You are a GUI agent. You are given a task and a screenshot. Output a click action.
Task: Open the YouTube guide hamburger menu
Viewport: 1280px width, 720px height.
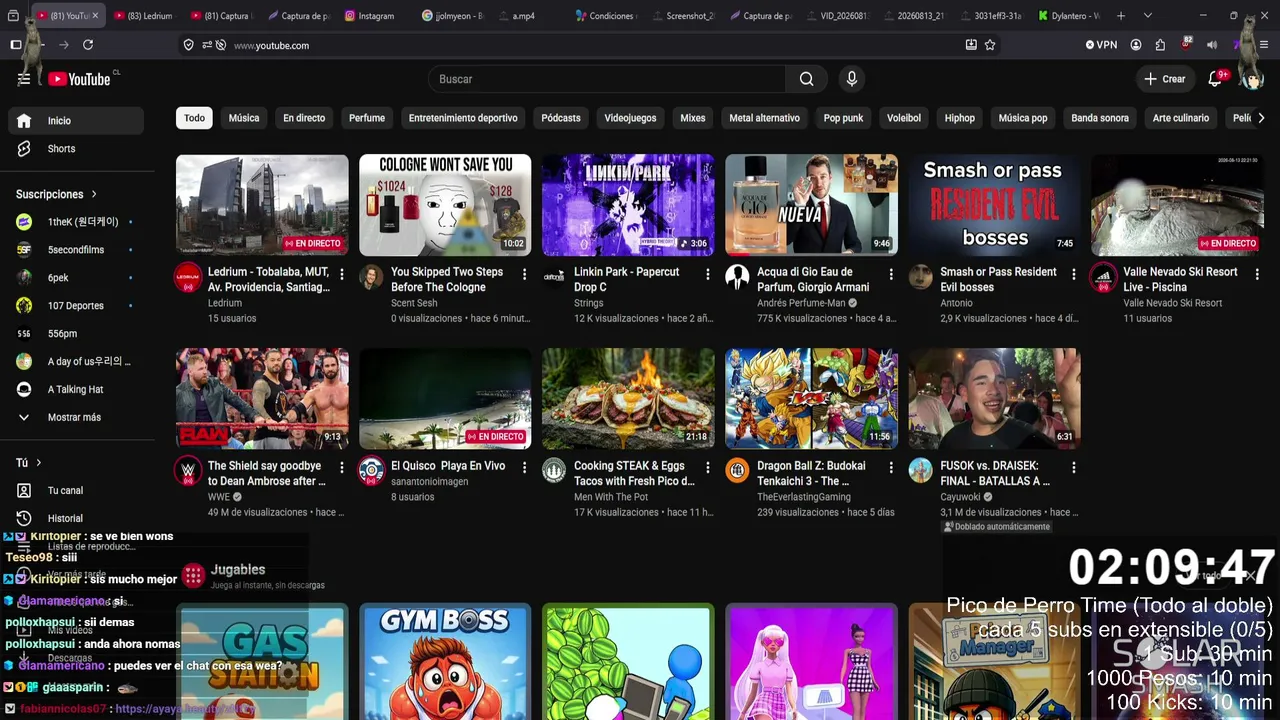tap(24, 79)
